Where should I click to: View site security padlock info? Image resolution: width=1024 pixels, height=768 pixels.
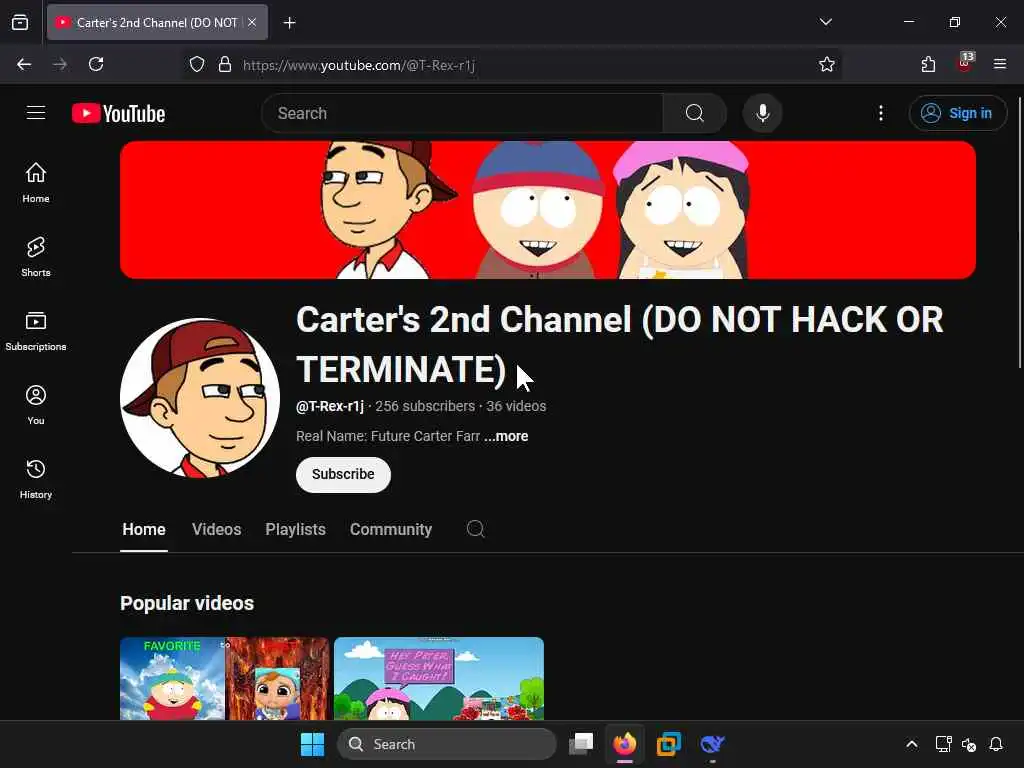(225, 64)
